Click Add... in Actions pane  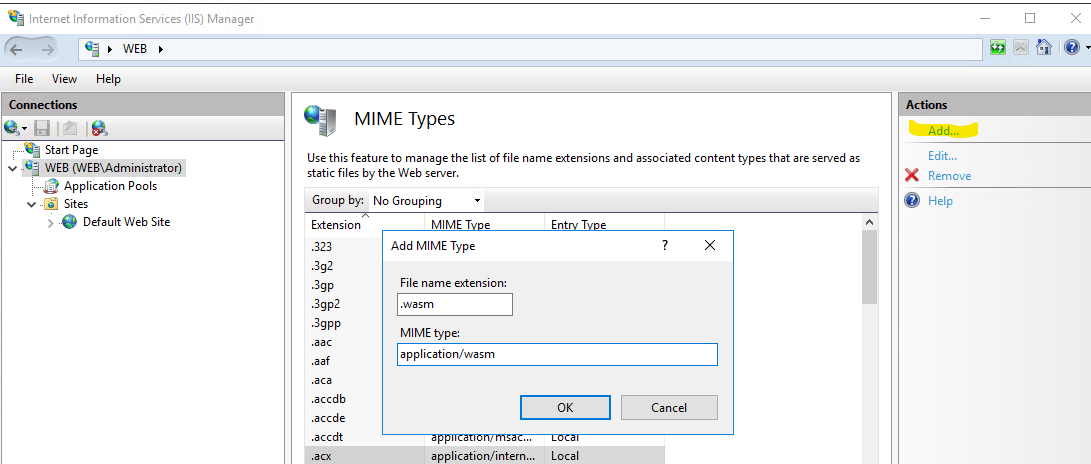click(x=943, y=130)
